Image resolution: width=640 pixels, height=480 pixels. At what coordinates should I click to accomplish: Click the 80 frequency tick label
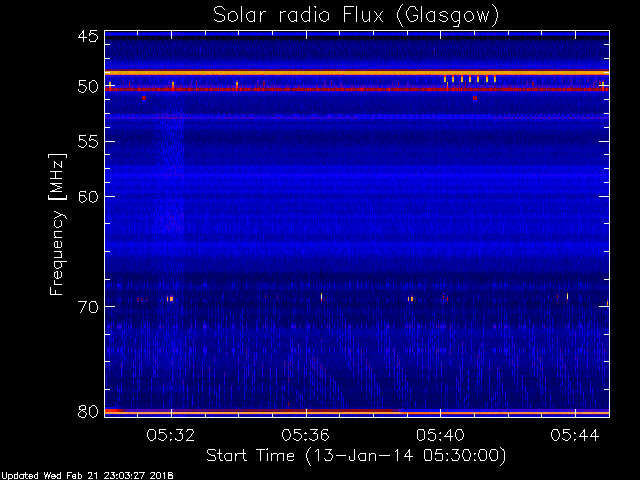pos(88,411)
